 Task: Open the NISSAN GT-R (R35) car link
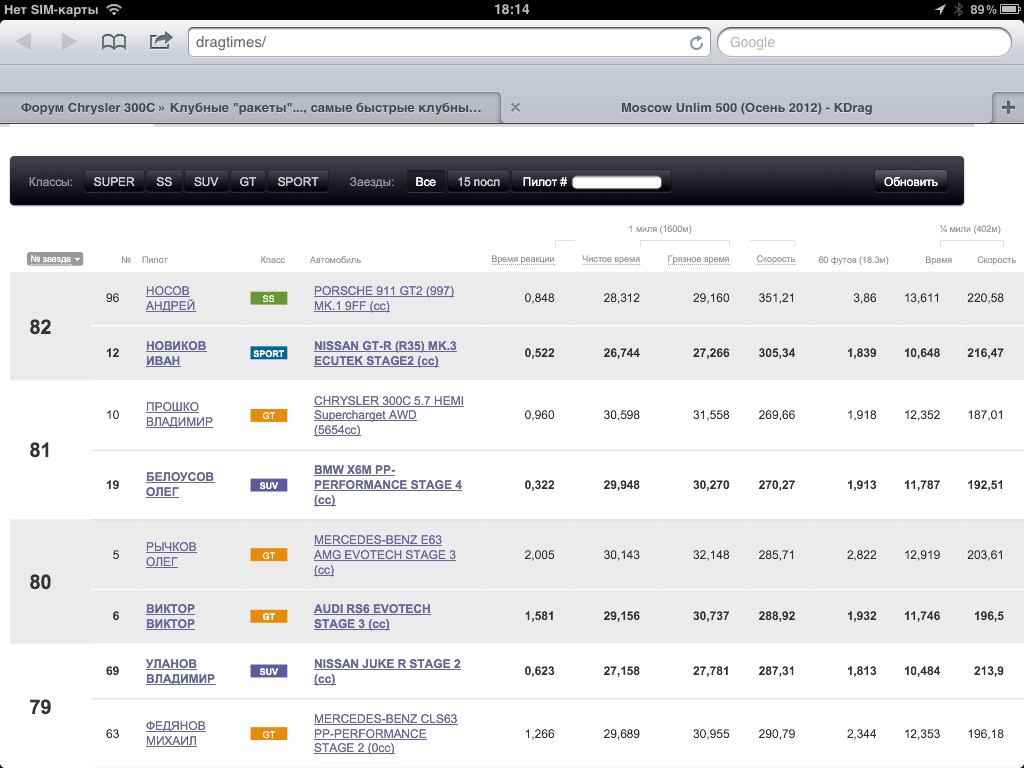[385, 353]
